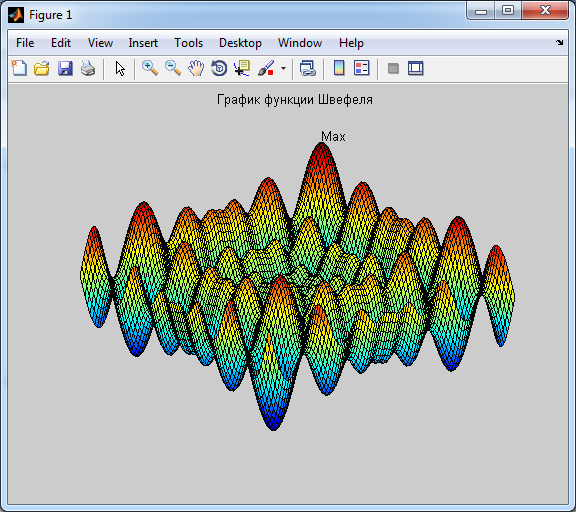The width and height of the screenshot is (576, 512).
Task: Open the Insert menu
Action: [143, 43]
